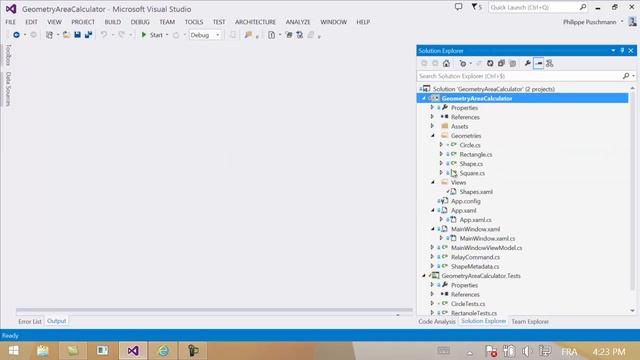Click the Find in Files toolbar icon
The height and width of the screenshot is (360, 640).
pyautogui.click(x=248, y=35)
